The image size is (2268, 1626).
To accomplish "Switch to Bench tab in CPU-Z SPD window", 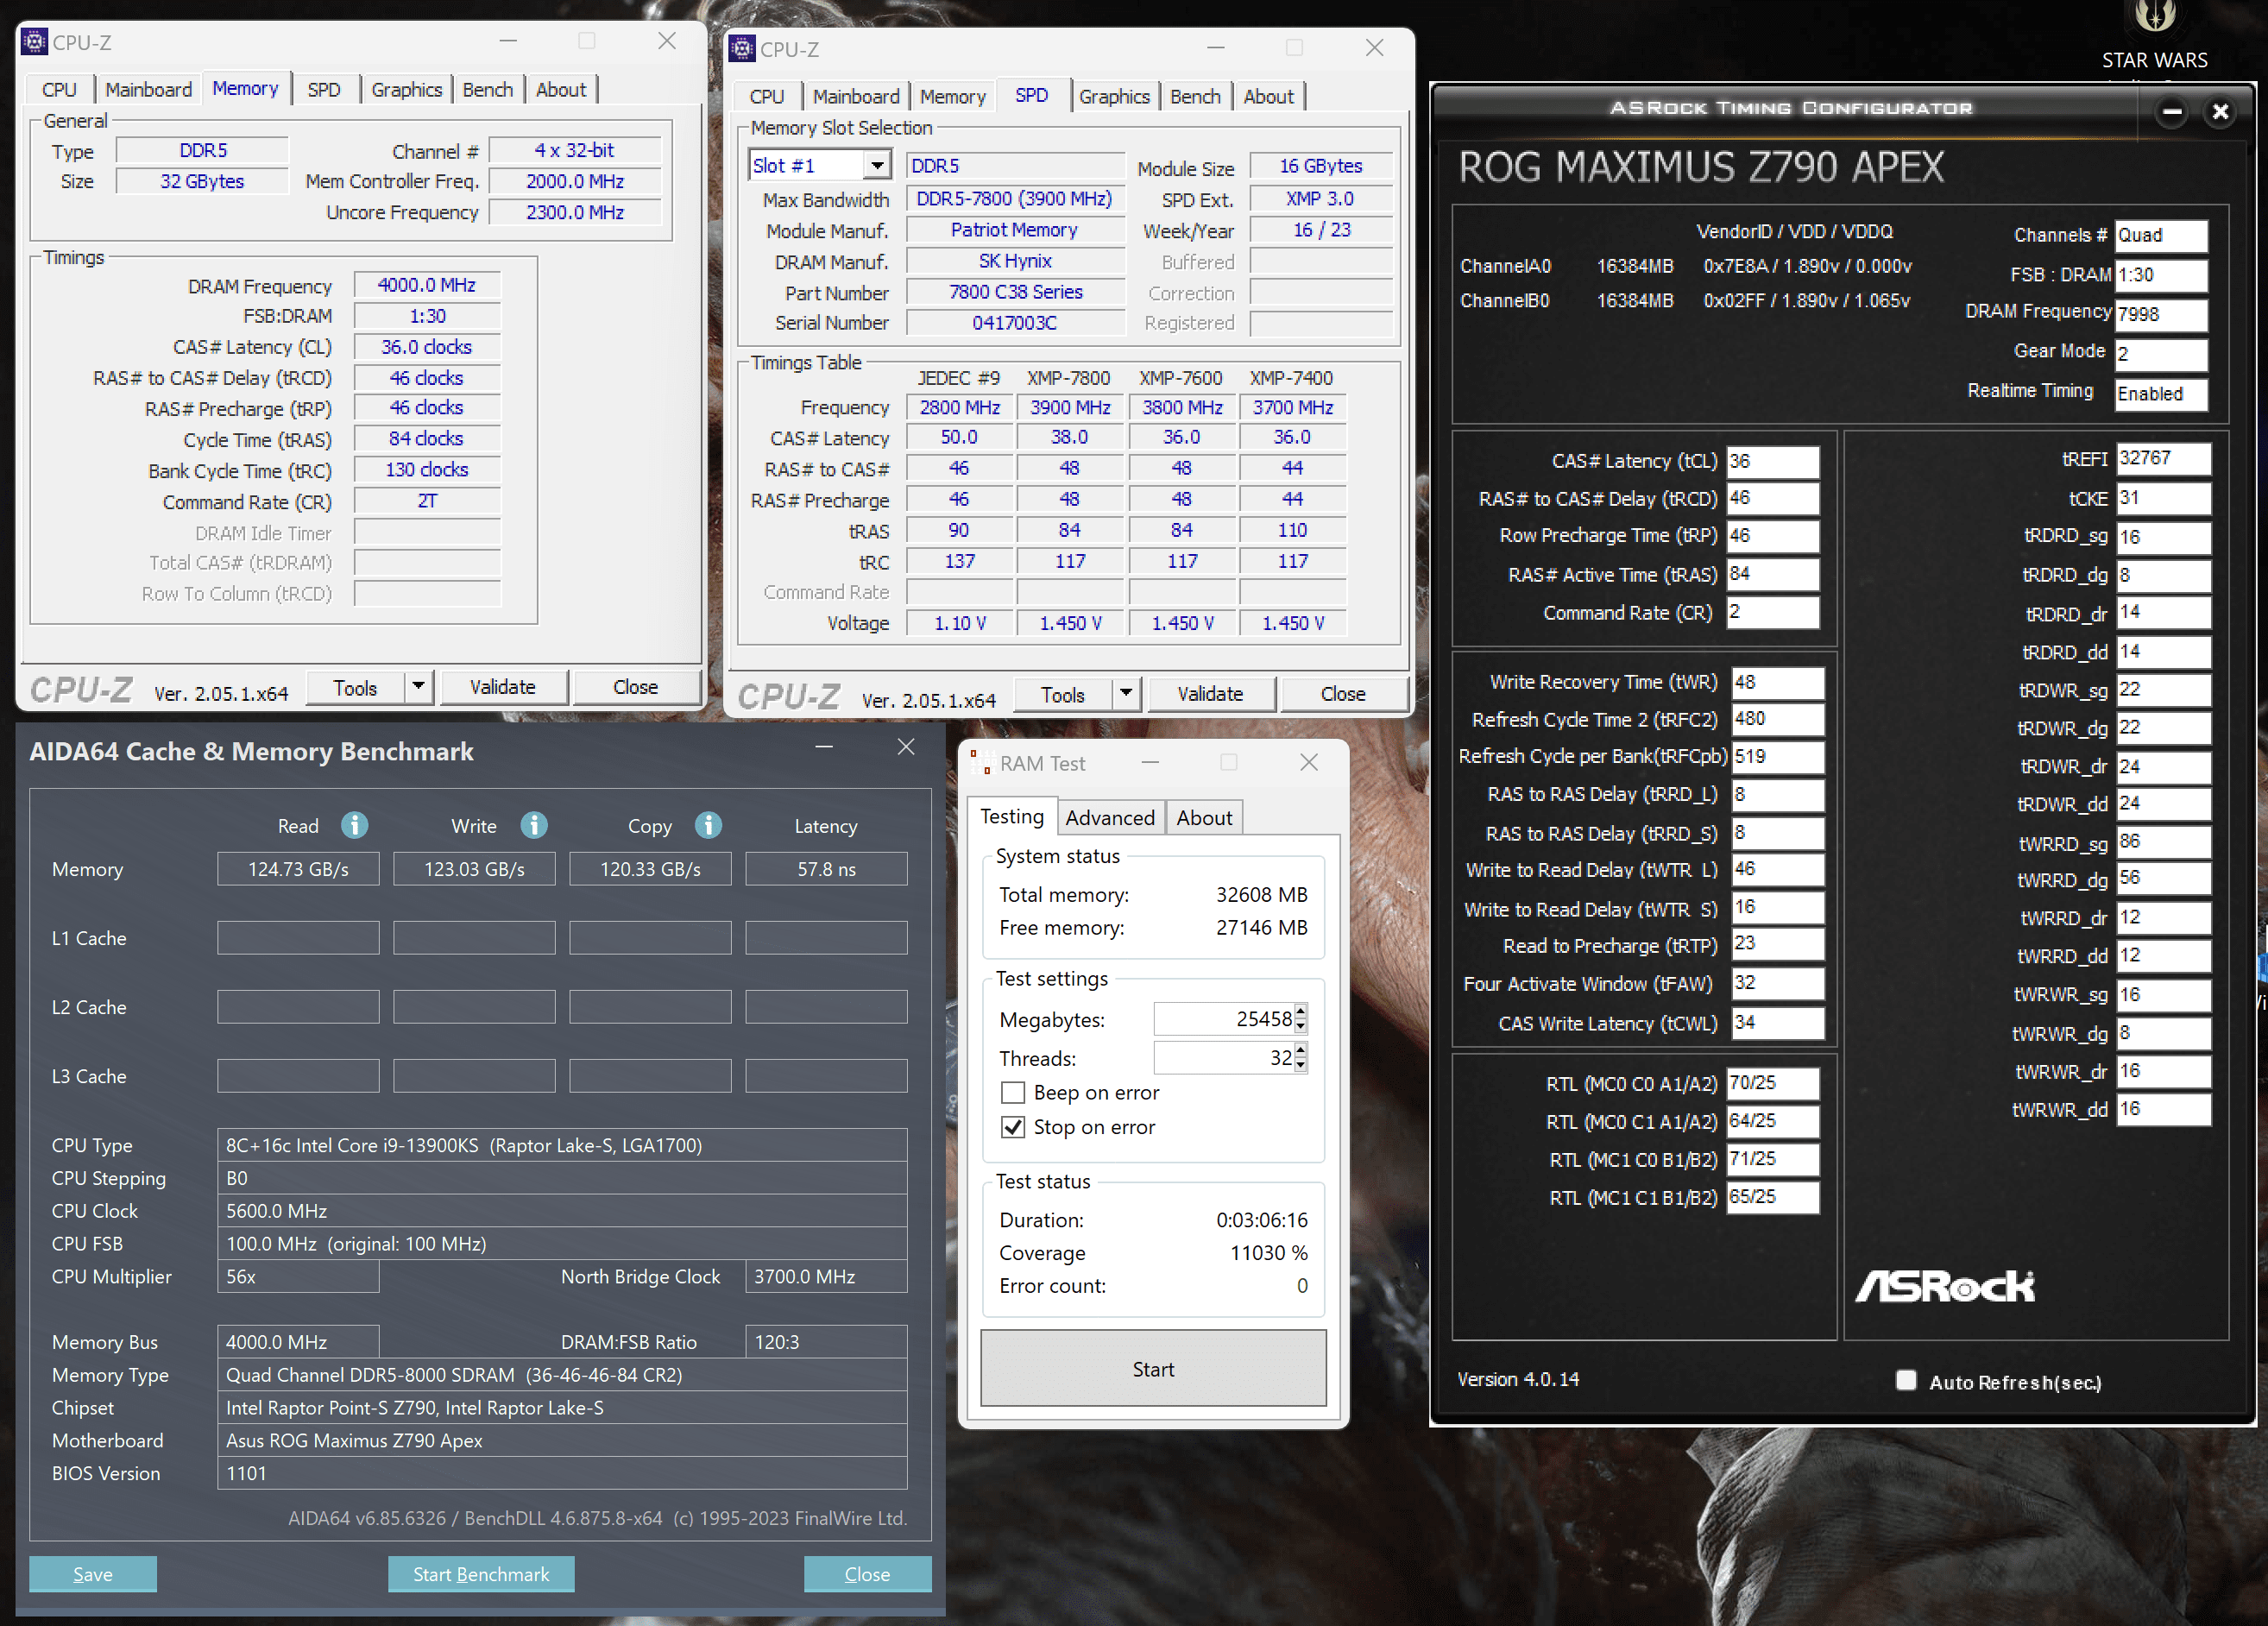I will click(1195, 96).
